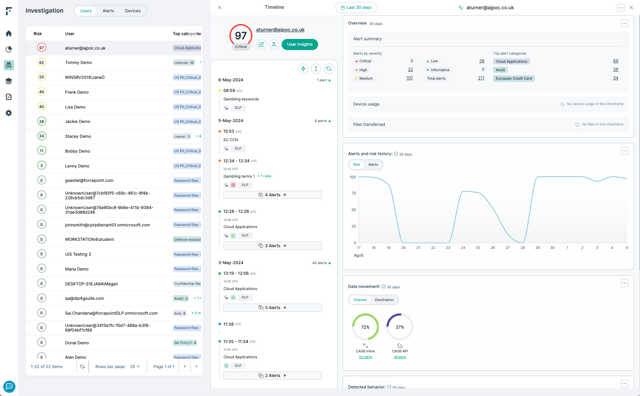Go to the Home page in the sidebar

pos(9,33)
